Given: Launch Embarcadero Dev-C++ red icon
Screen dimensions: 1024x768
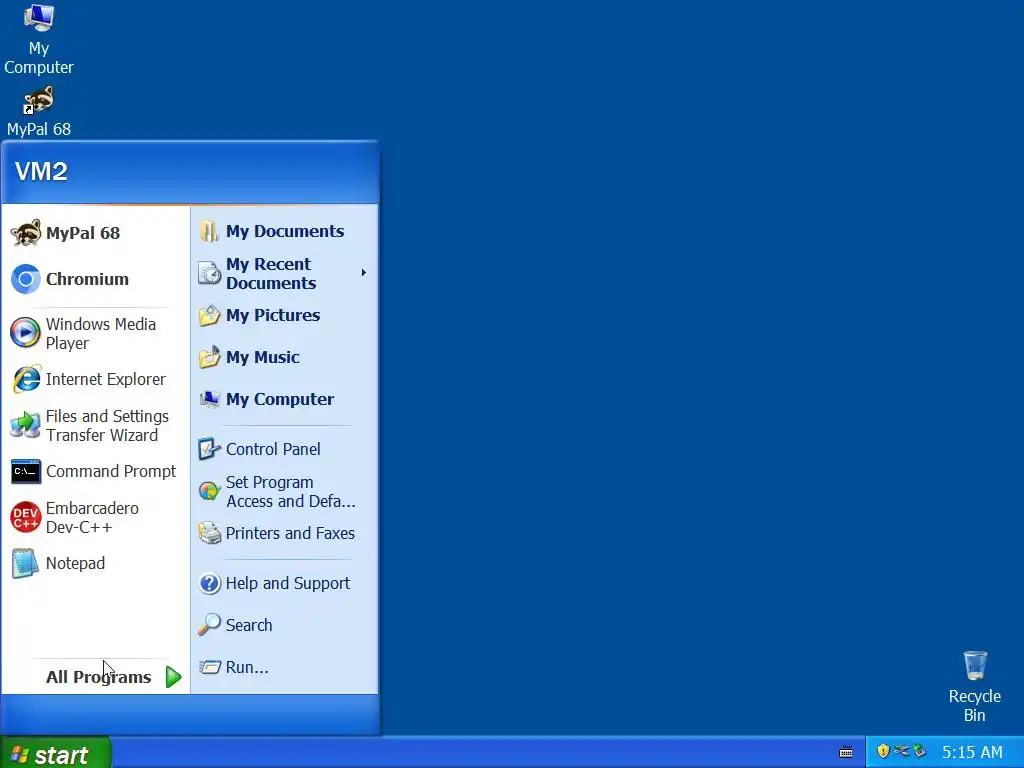Looking at the screenshot, I should click(25, 518).
